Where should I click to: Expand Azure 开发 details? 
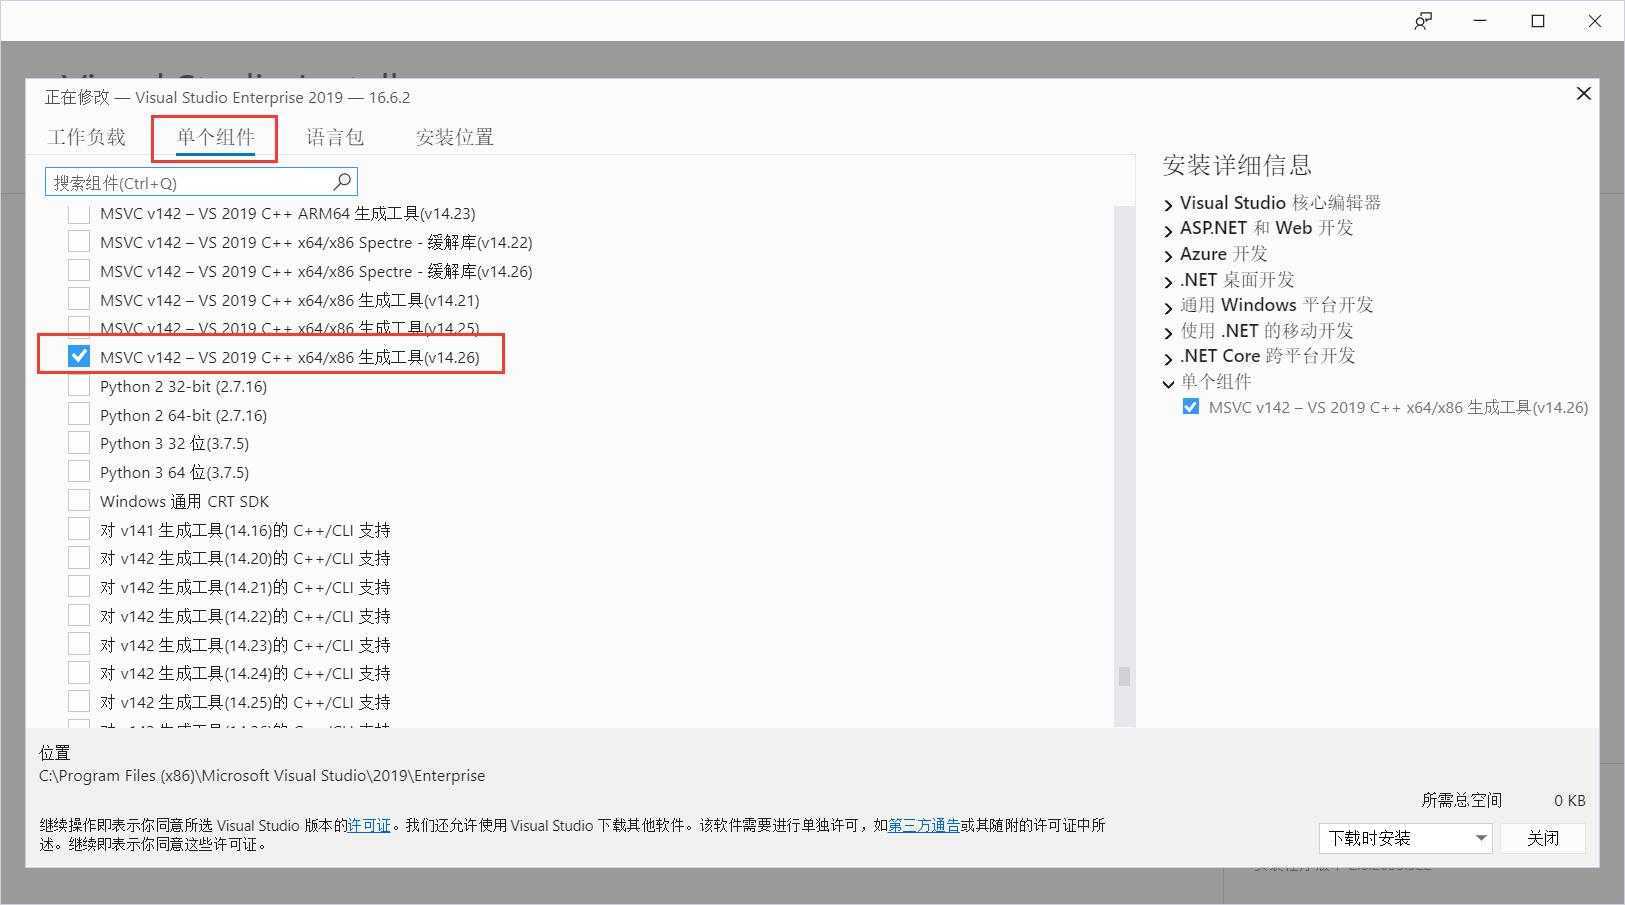[1168, 255]
